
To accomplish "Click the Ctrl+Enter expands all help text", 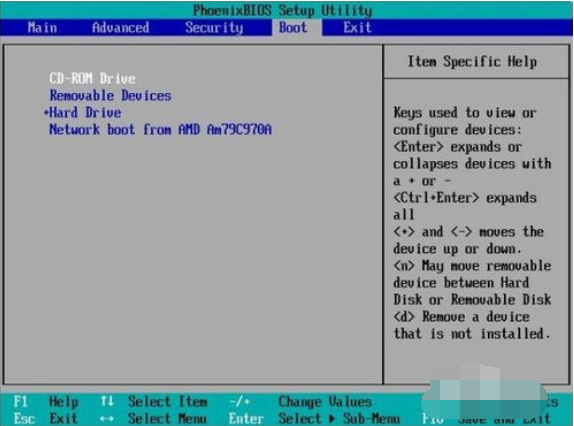I will pyautogui.click(x=465, y=206).
